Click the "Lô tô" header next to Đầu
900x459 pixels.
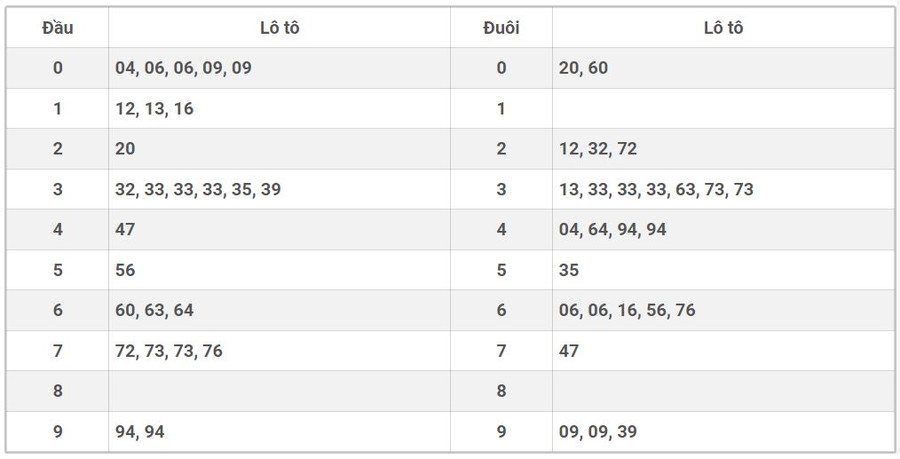pyautogui.click(x=279, y=28)
